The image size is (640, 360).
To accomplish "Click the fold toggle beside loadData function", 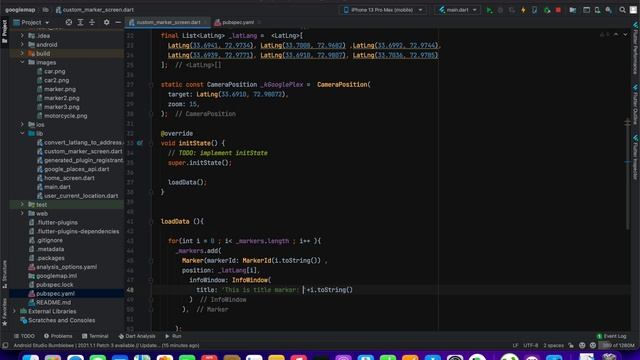I will 151,222.
